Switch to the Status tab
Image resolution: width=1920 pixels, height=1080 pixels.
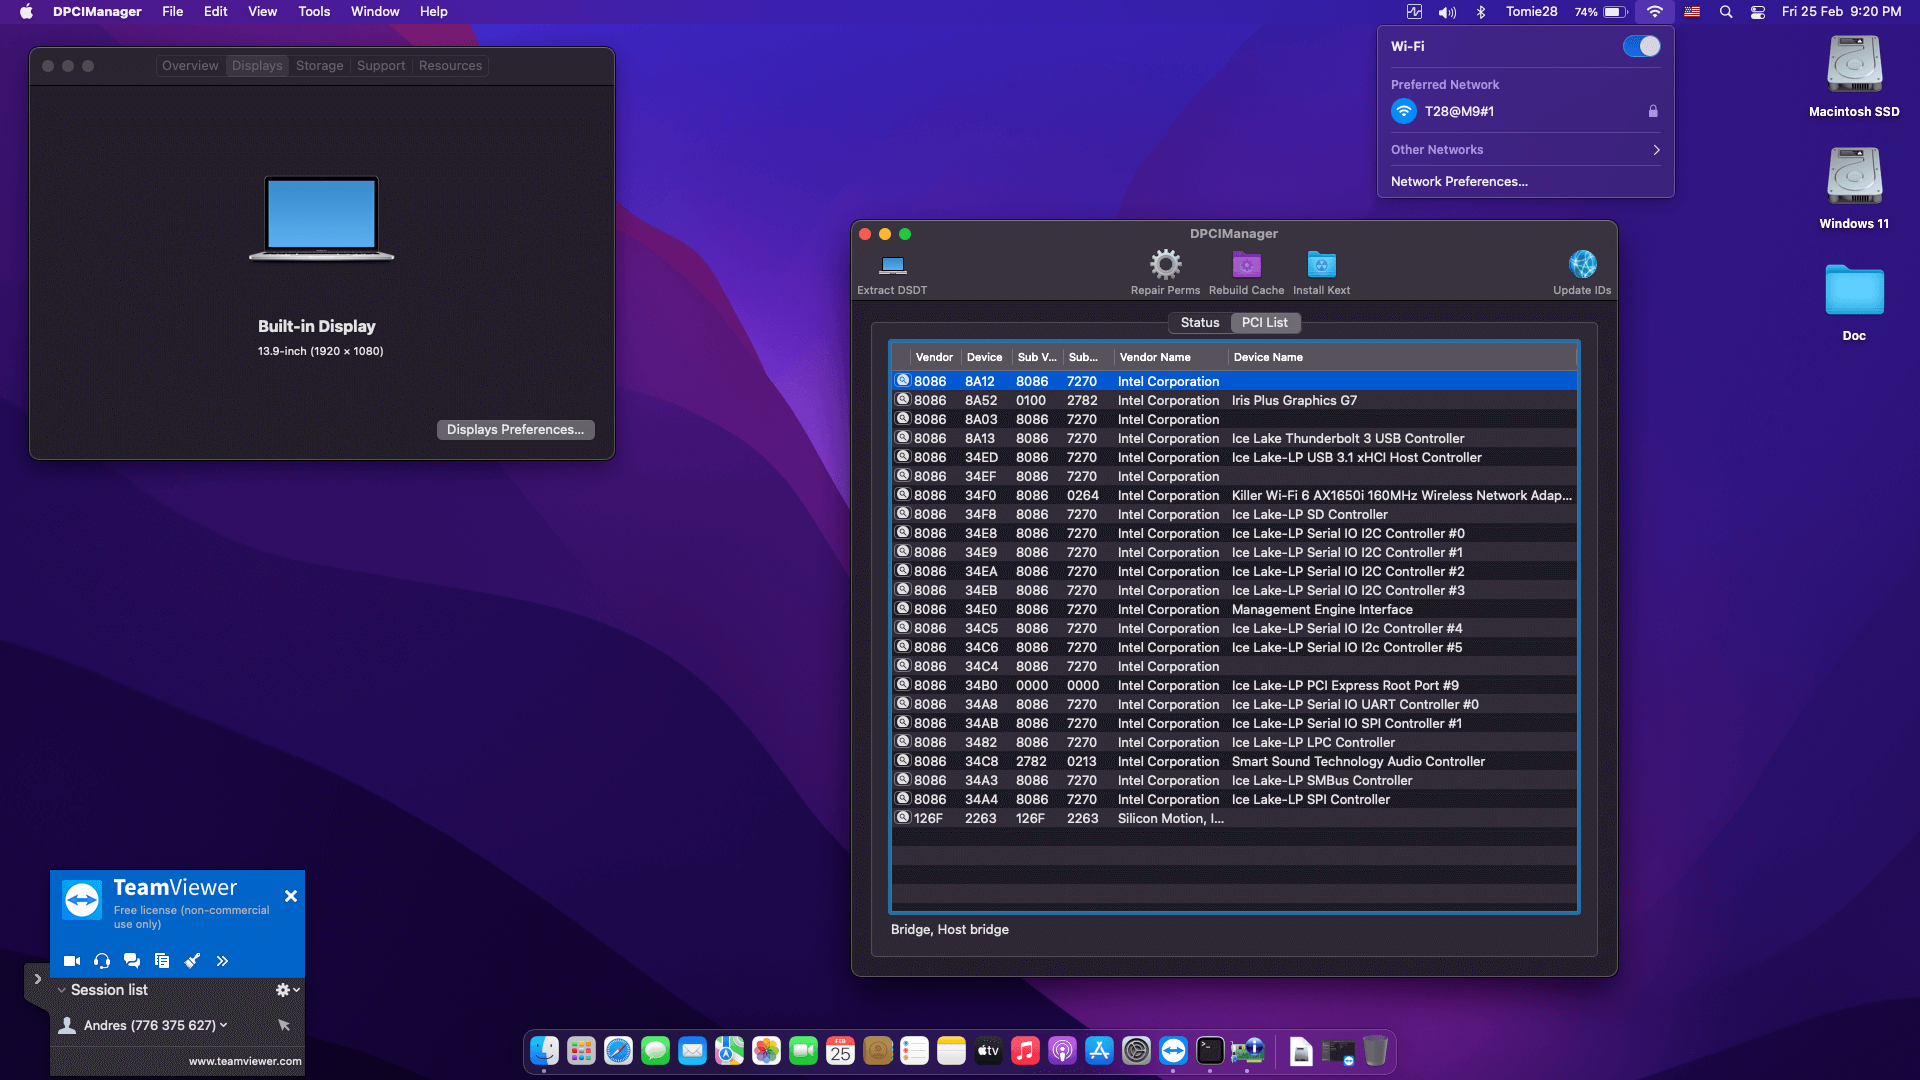click(1199, 322)
